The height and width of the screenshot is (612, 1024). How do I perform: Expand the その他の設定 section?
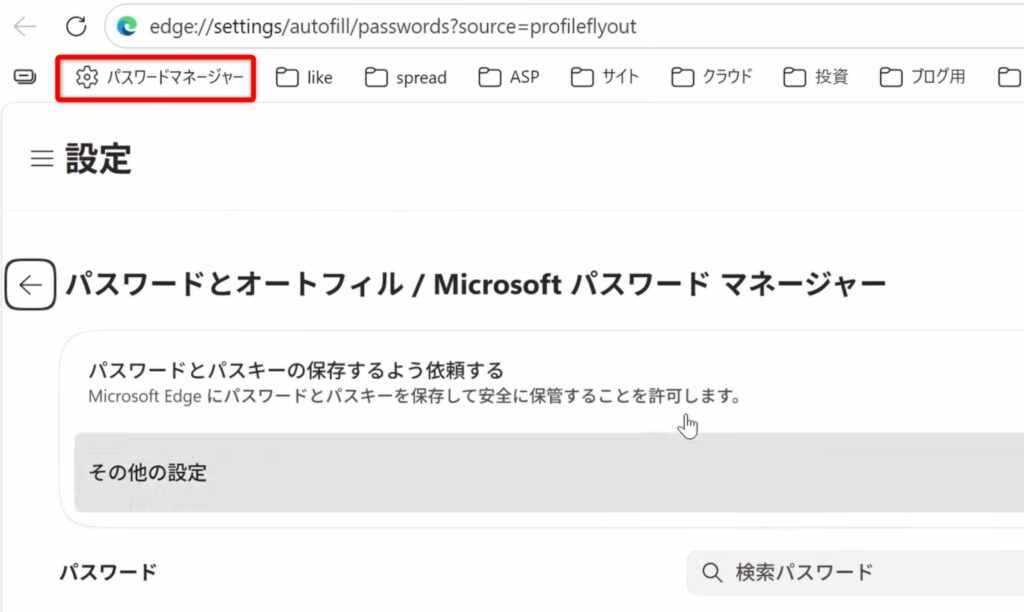pyautogui.click(x=549, y=472)
